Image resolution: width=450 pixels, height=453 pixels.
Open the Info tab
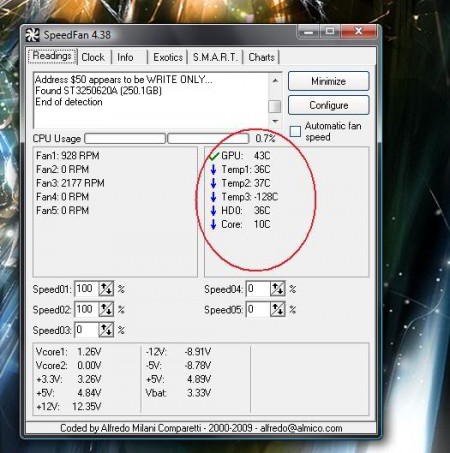coord(125,57)
